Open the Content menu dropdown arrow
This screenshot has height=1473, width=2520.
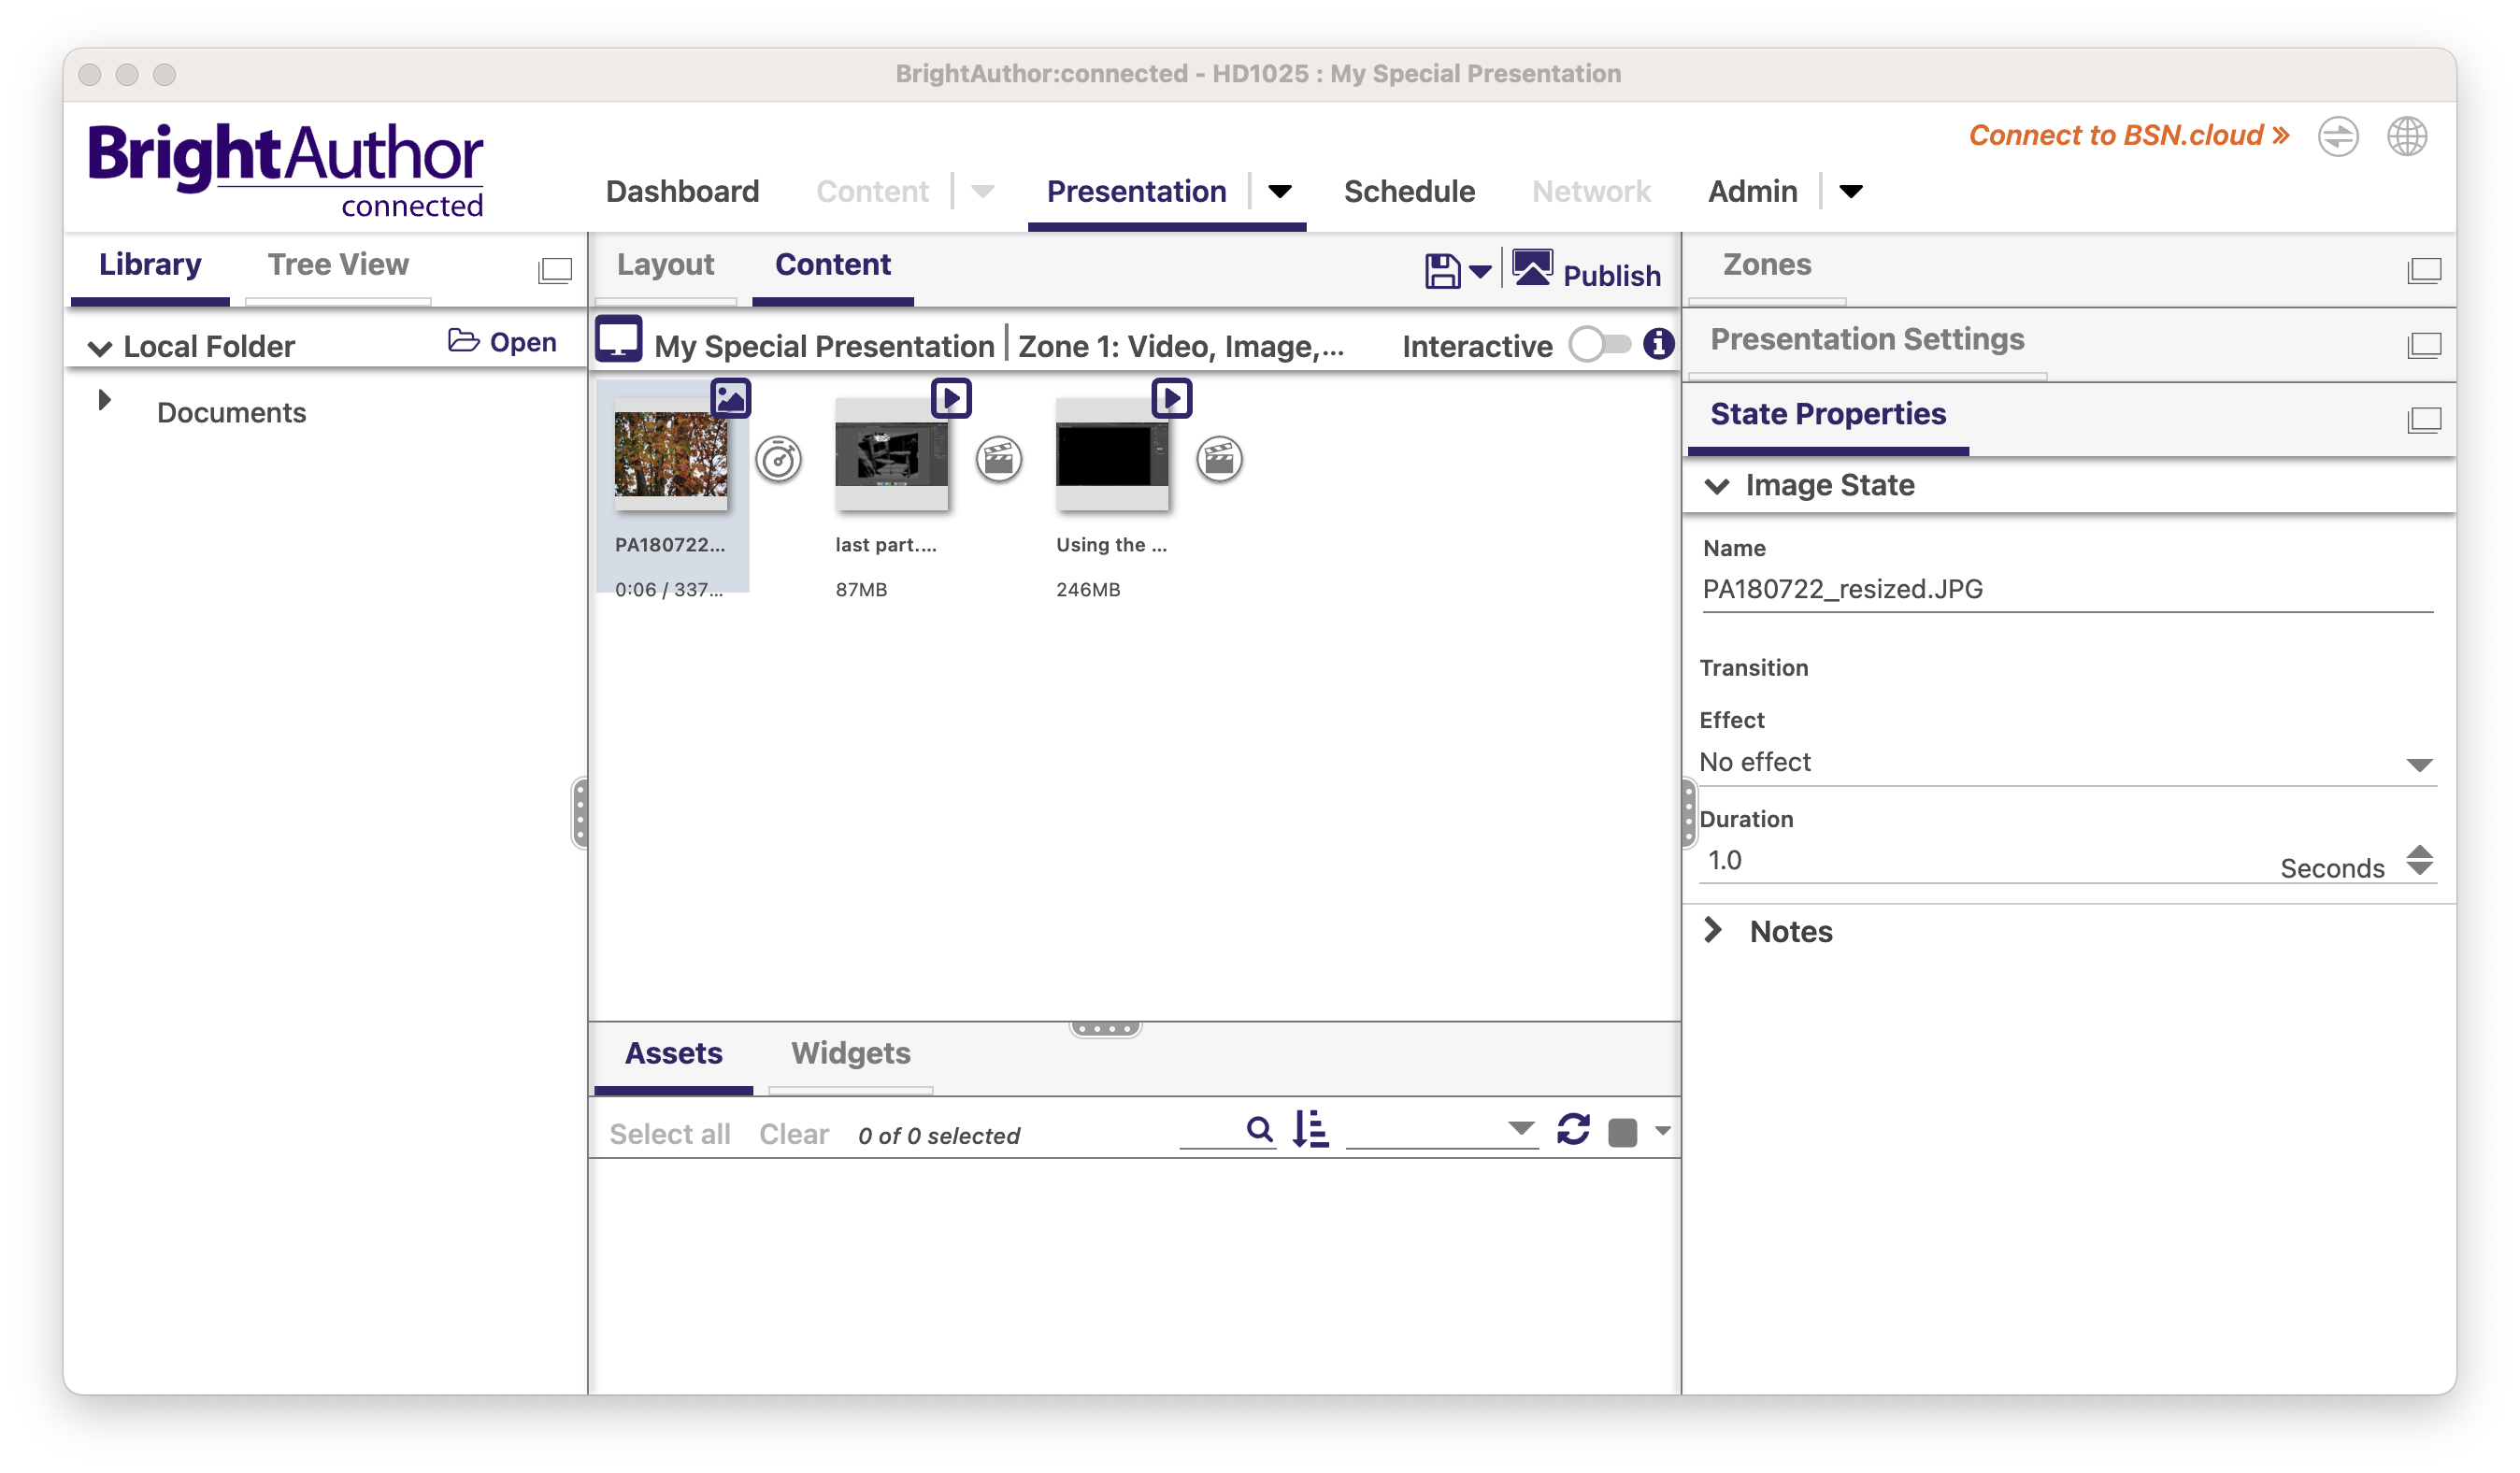pos(982,191)
